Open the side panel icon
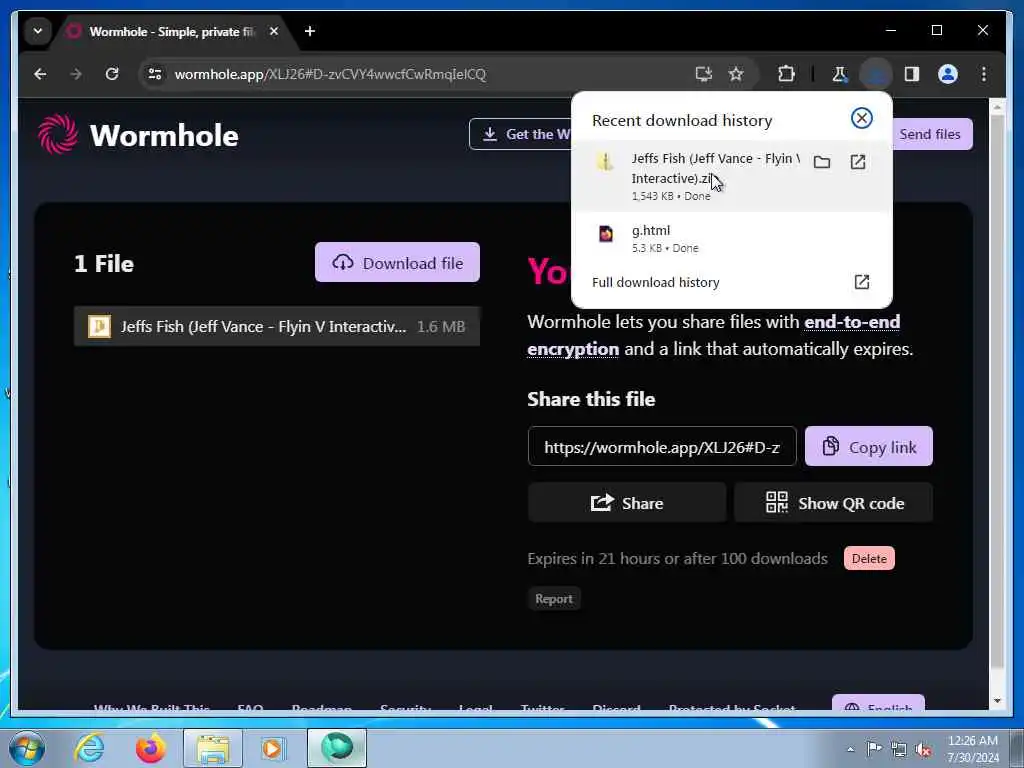Screen dimensions: 1024x768 pos(912,74)
